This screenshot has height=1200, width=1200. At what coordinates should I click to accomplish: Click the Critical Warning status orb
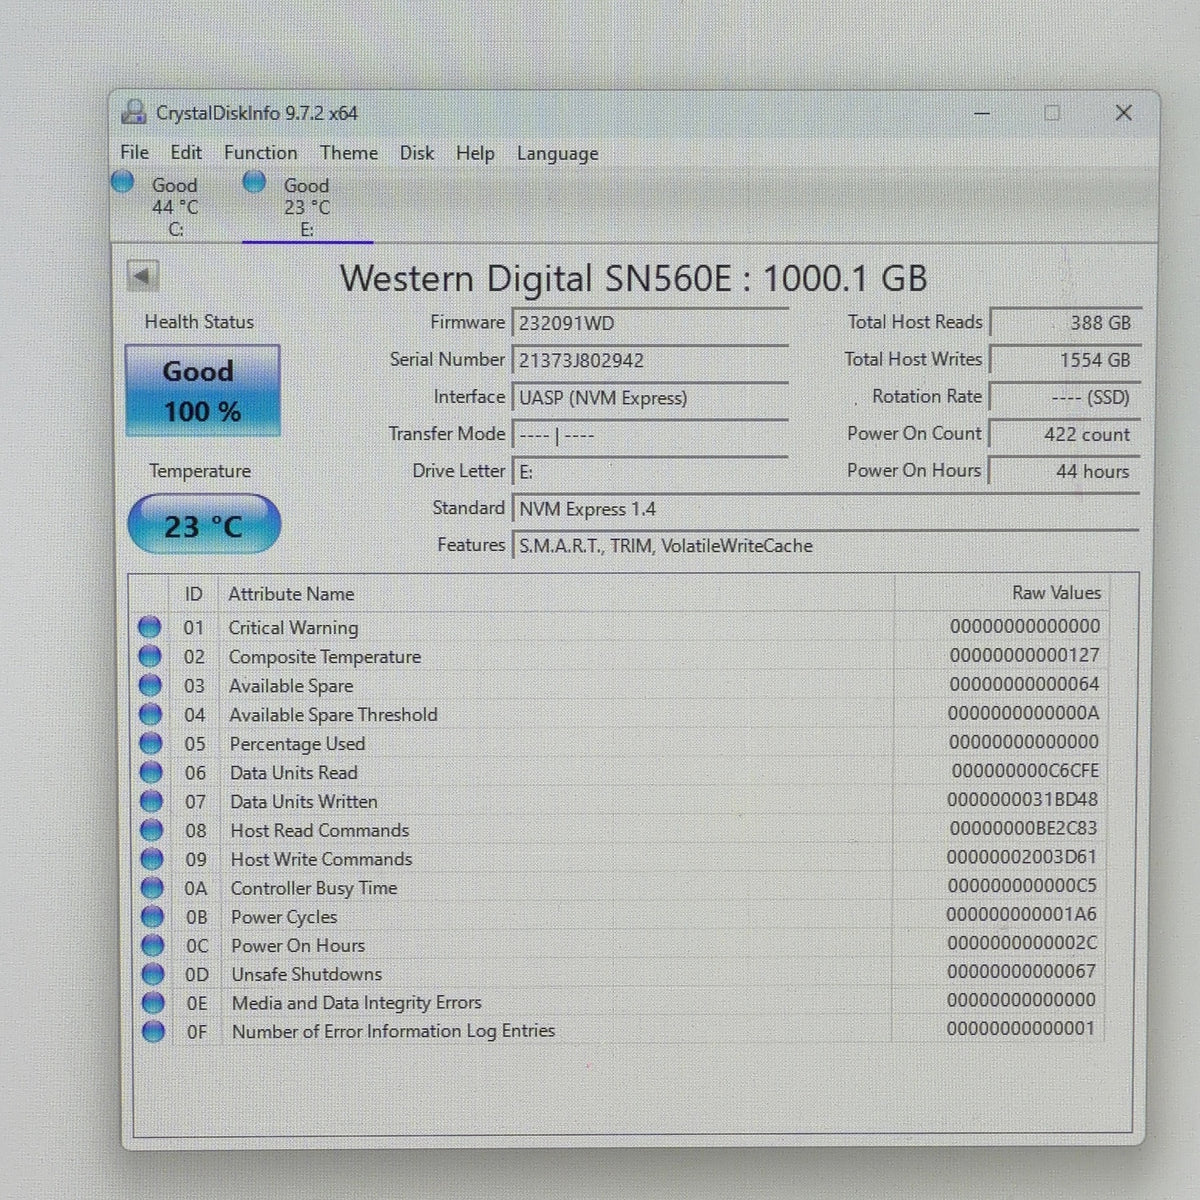[150, 627]
